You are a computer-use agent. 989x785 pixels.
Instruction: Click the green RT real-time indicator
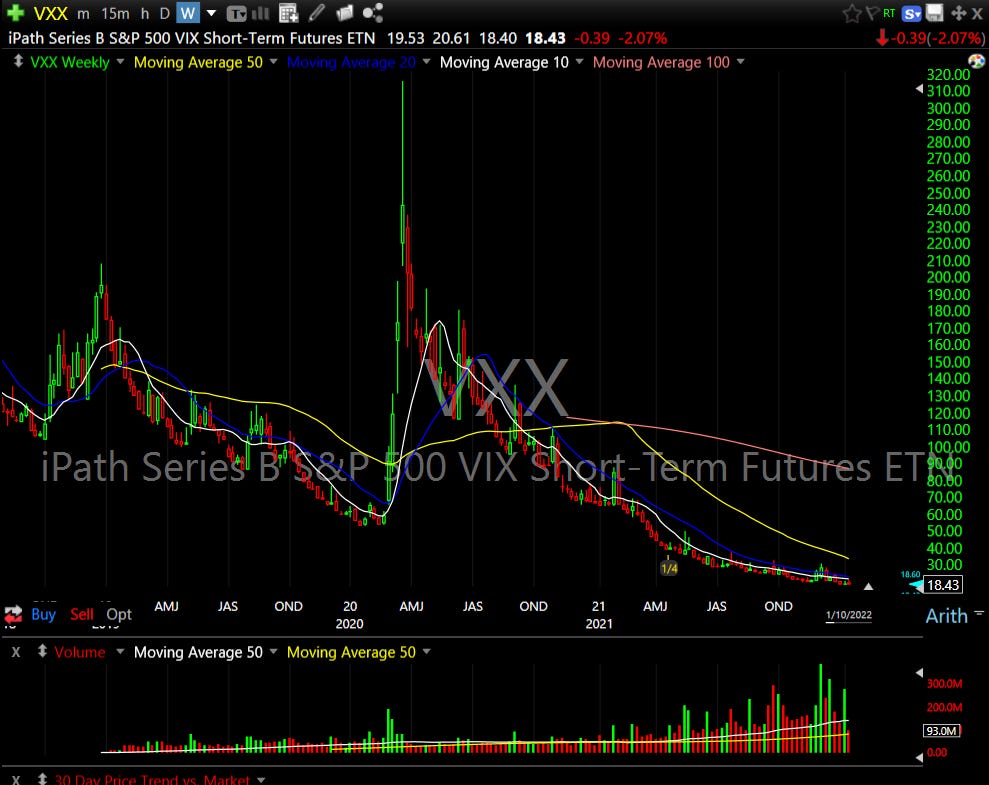pyautogui.click(x=889, y=13)
